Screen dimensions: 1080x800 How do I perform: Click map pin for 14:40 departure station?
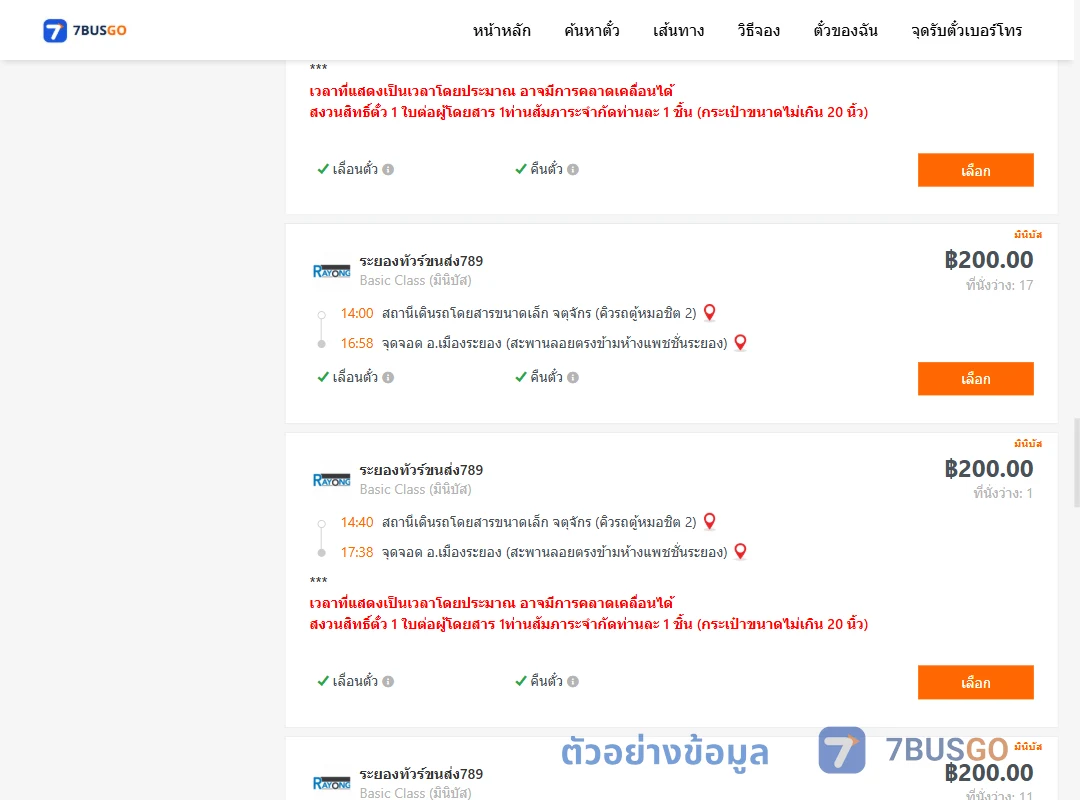(x=709, y=522)
